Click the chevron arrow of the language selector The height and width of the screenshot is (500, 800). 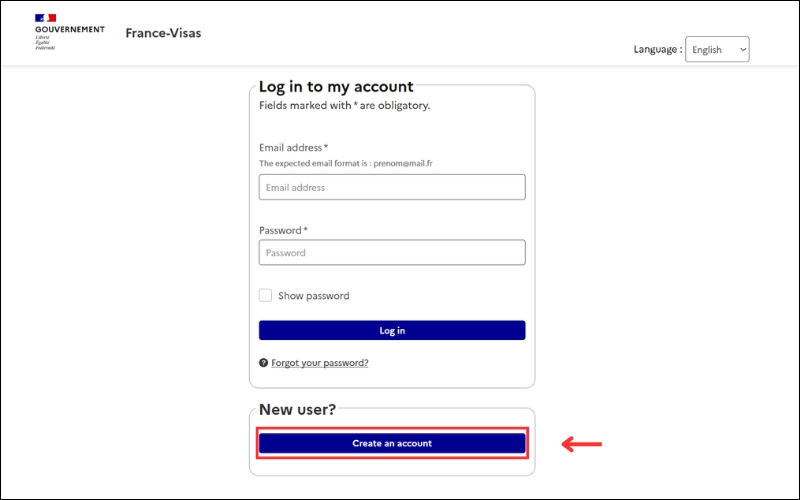click(741, 49)
